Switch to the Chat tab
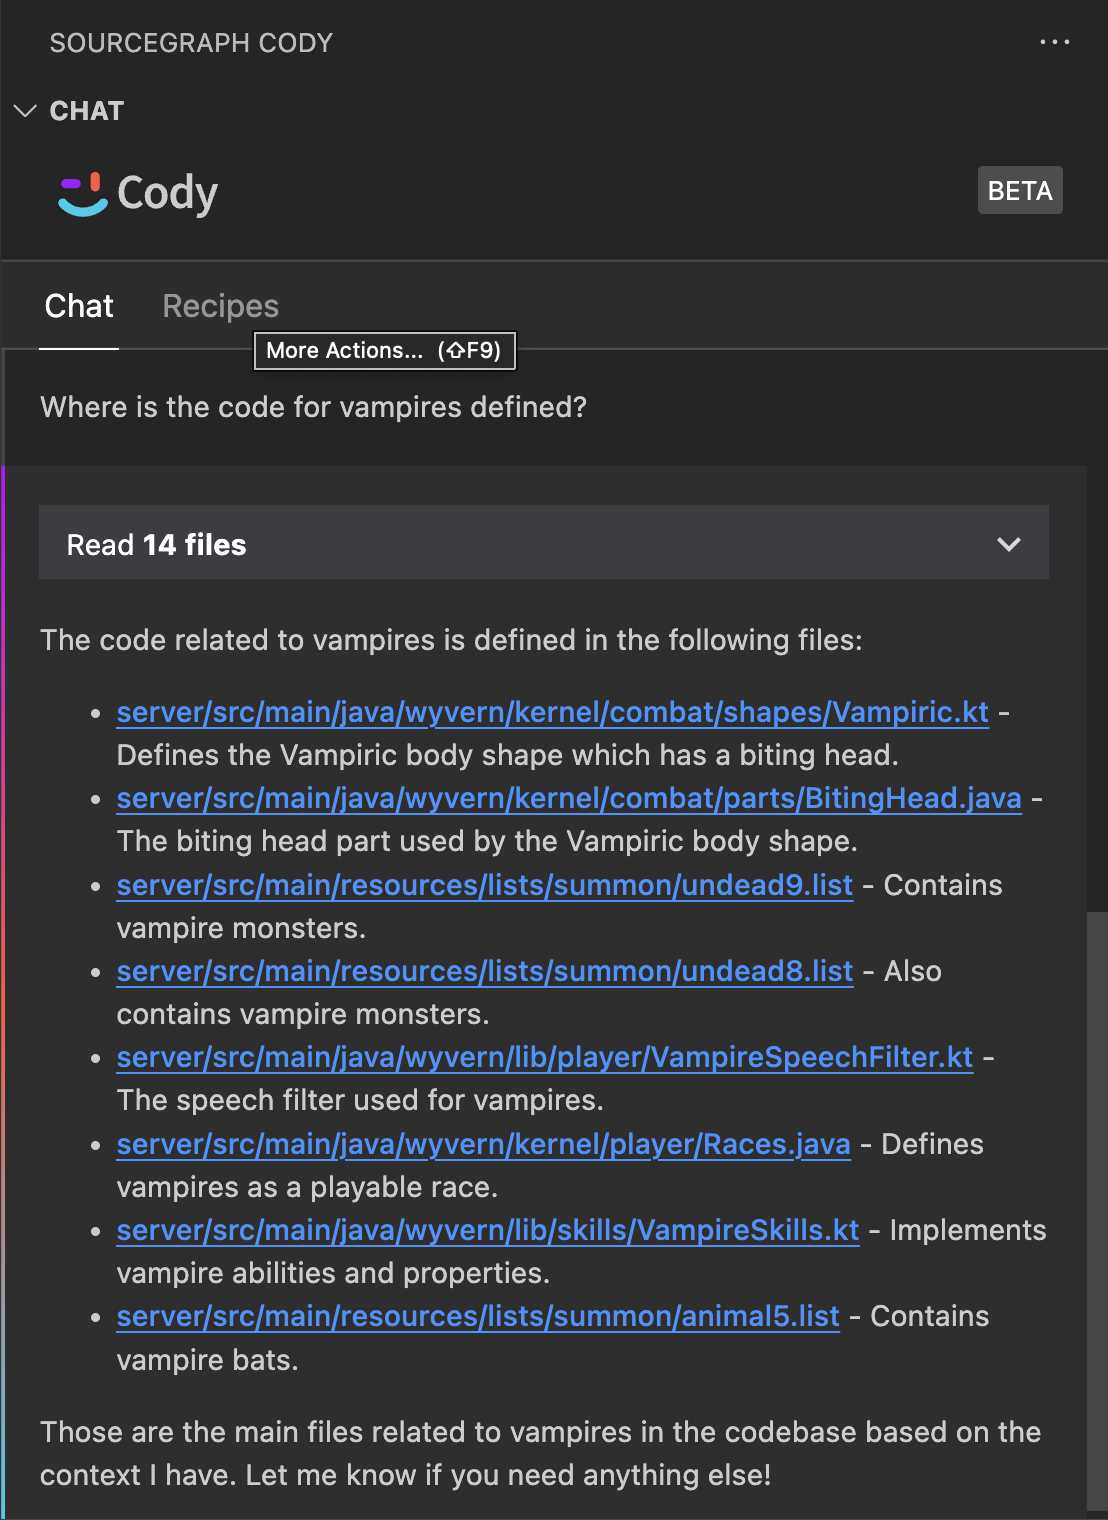1108x1520 pixels. (79, 306)
